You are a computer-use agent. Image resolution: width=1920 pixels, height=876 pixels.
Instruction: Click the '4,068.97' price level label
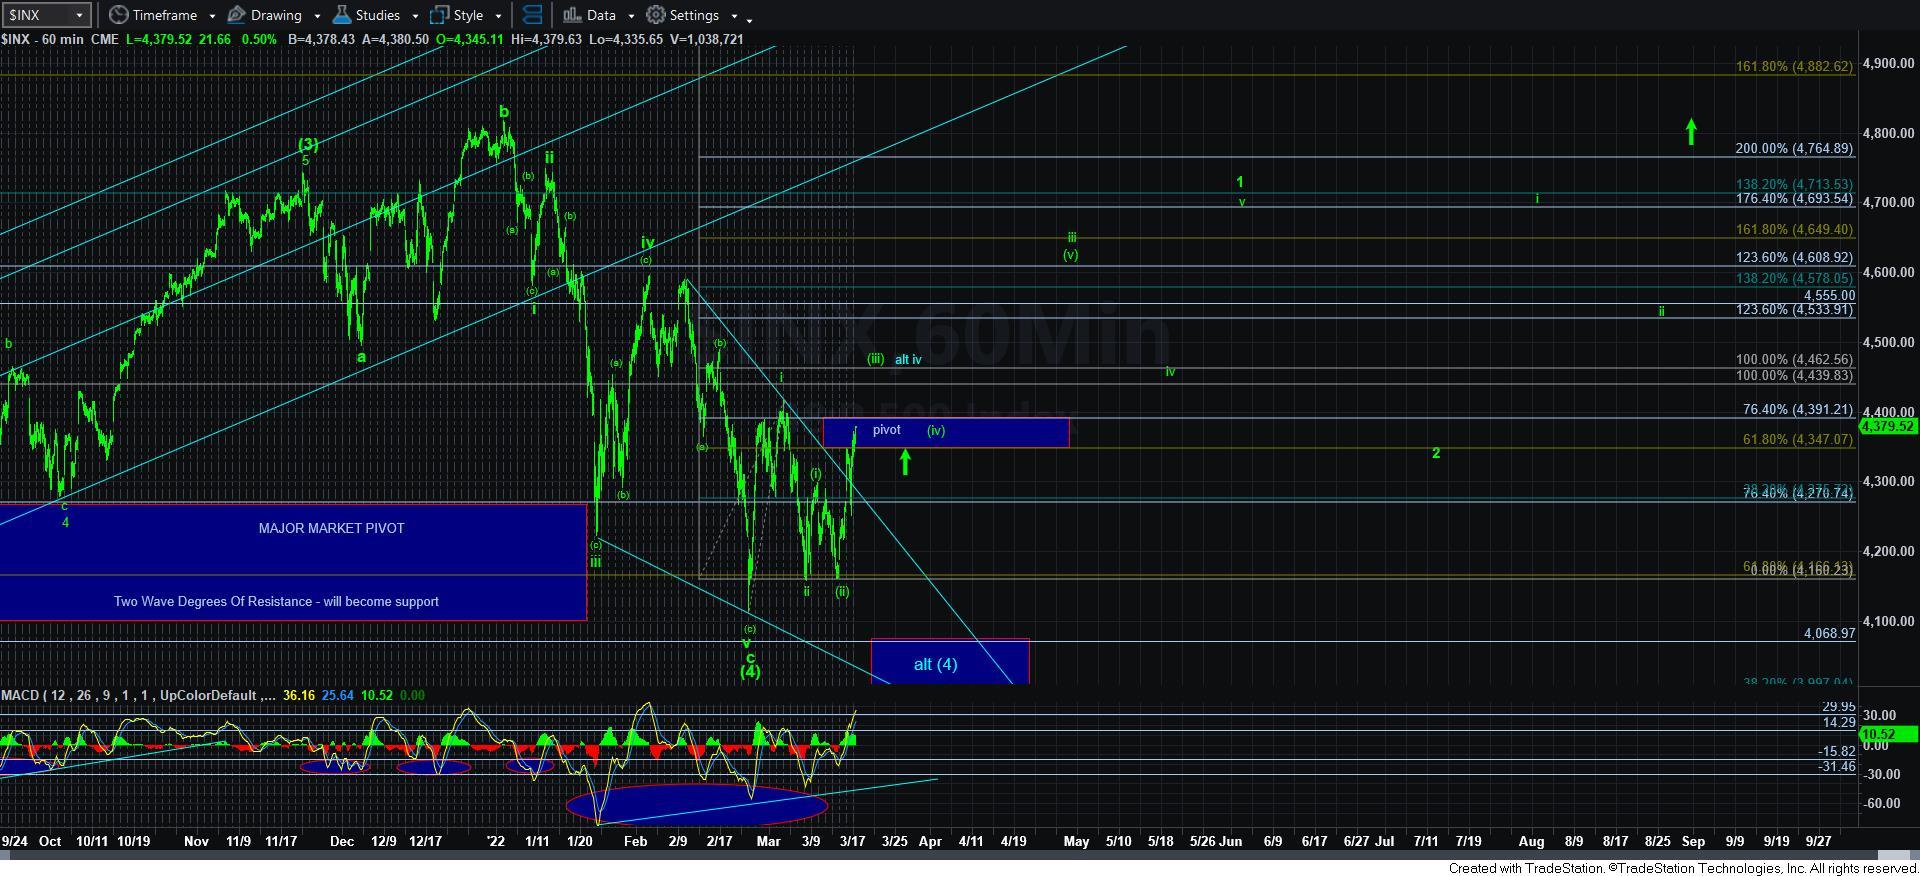[x=1829, y=633]
